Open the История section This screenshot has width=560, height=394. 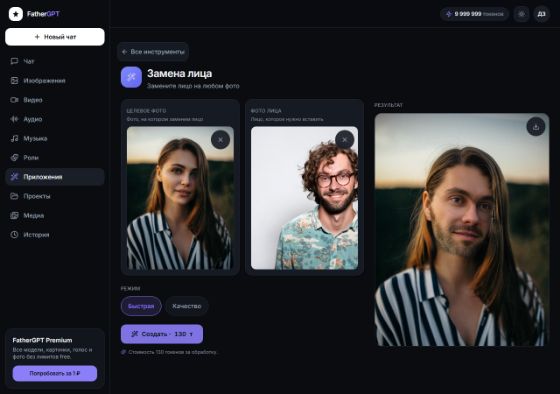coord(55,235)
